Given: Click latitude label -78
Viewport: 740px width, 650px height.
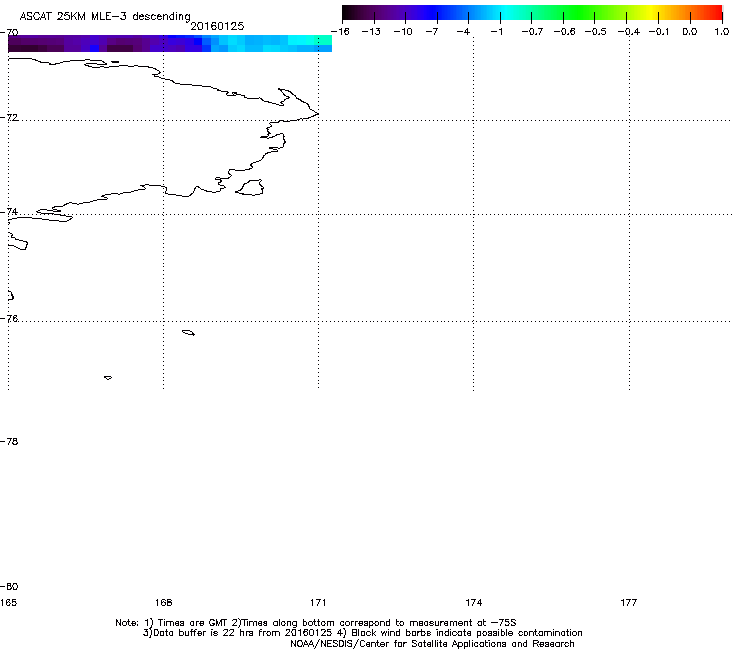Looking at the screenshot, I should pyautogui.click(x=9, y=441).
